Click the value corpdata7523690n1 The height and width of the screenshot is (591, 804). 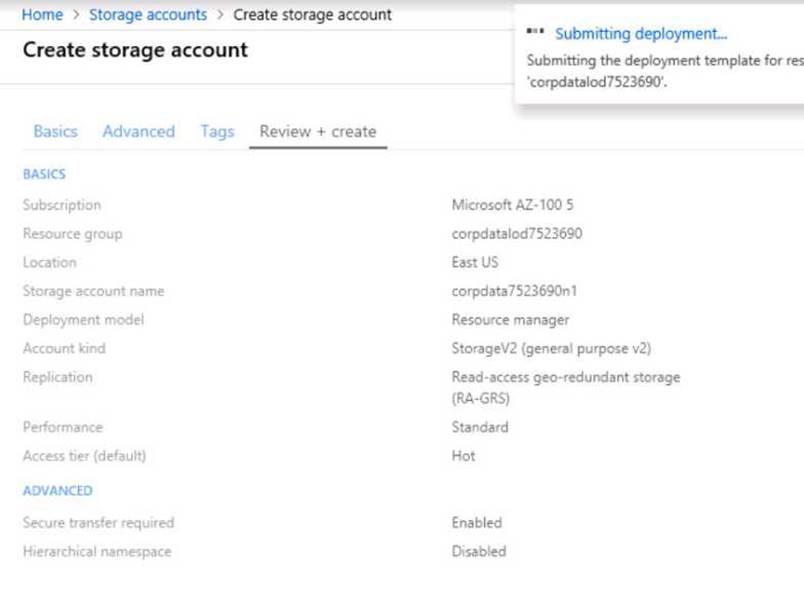tap(514, 291)
